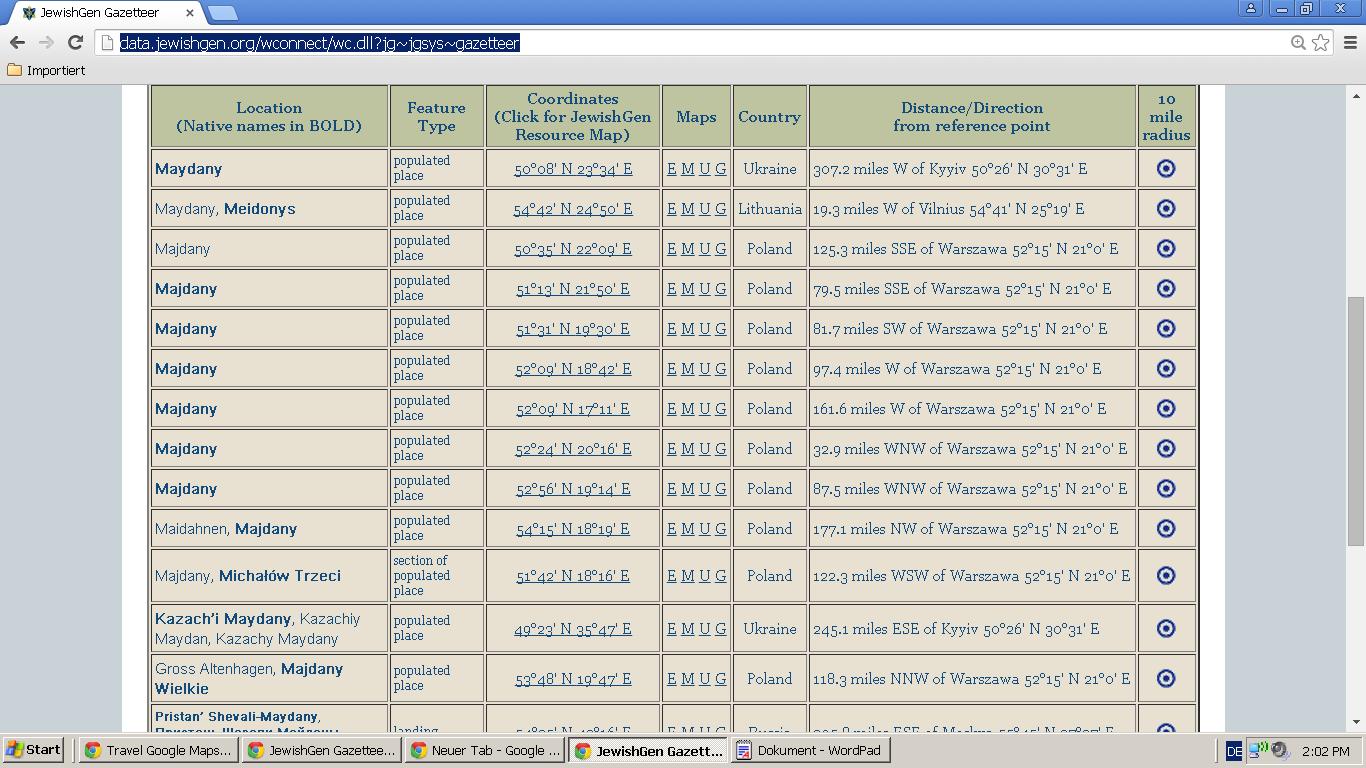
Task: Open the Windows Start button
Action: point(34,750)
